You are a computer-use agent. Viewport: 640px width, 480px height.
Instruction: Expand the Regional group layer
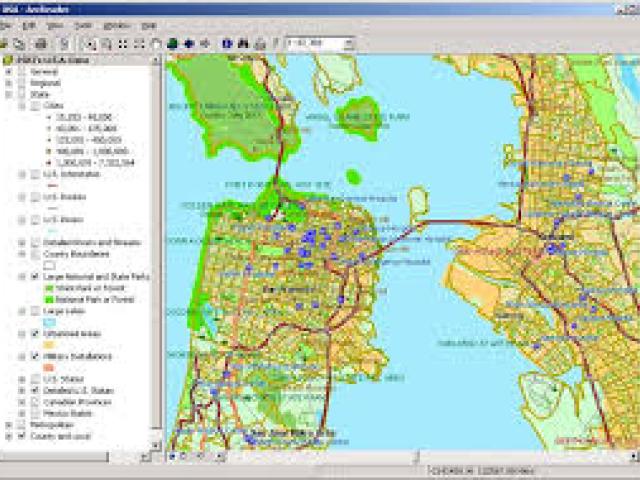(x=8, y=83)
